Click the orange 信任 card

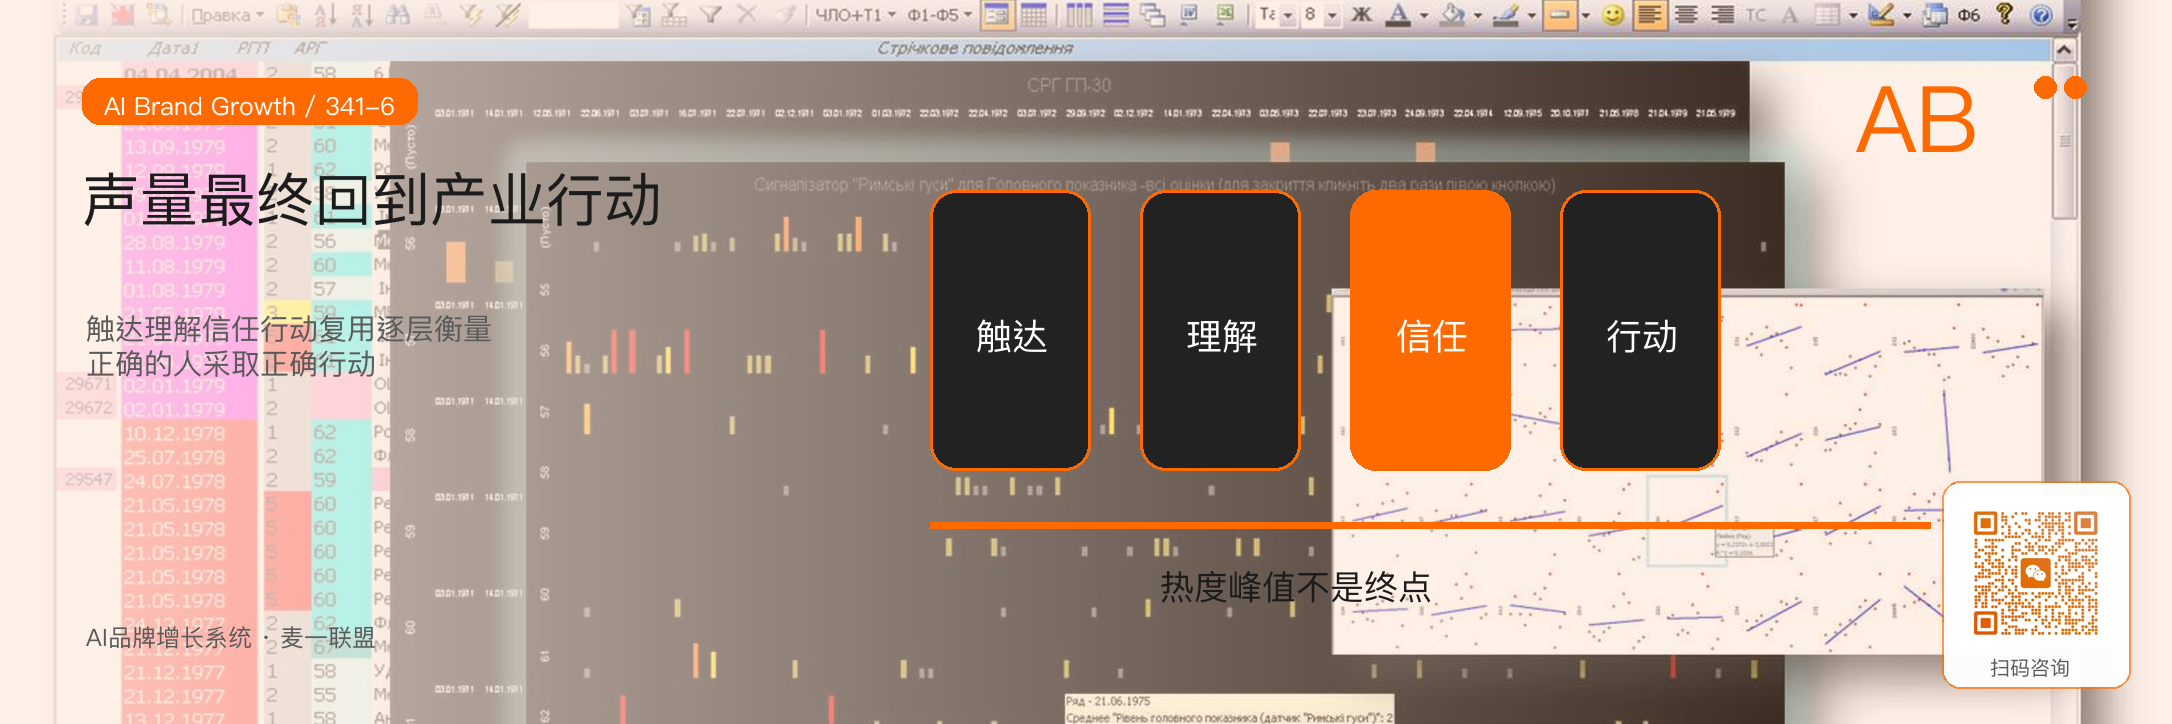(x=1430, y=331)
